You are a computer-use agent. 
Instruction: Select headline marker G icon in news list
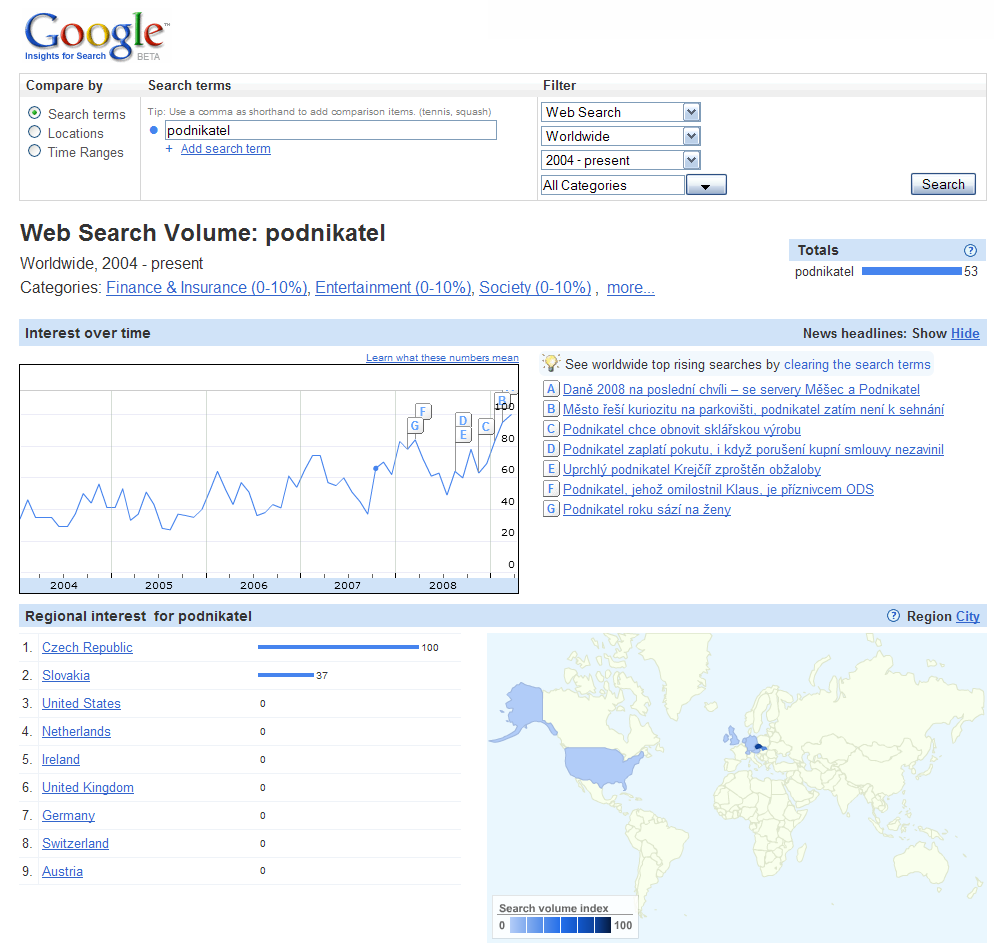coord(551,509)
